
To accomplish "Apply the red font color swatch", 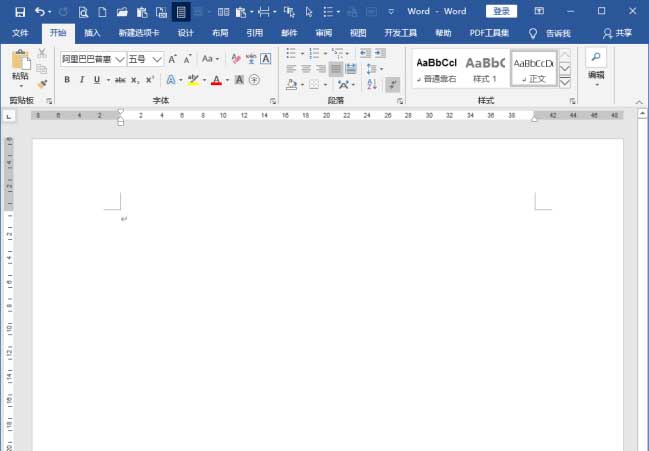I will click(x=215, y=80).
